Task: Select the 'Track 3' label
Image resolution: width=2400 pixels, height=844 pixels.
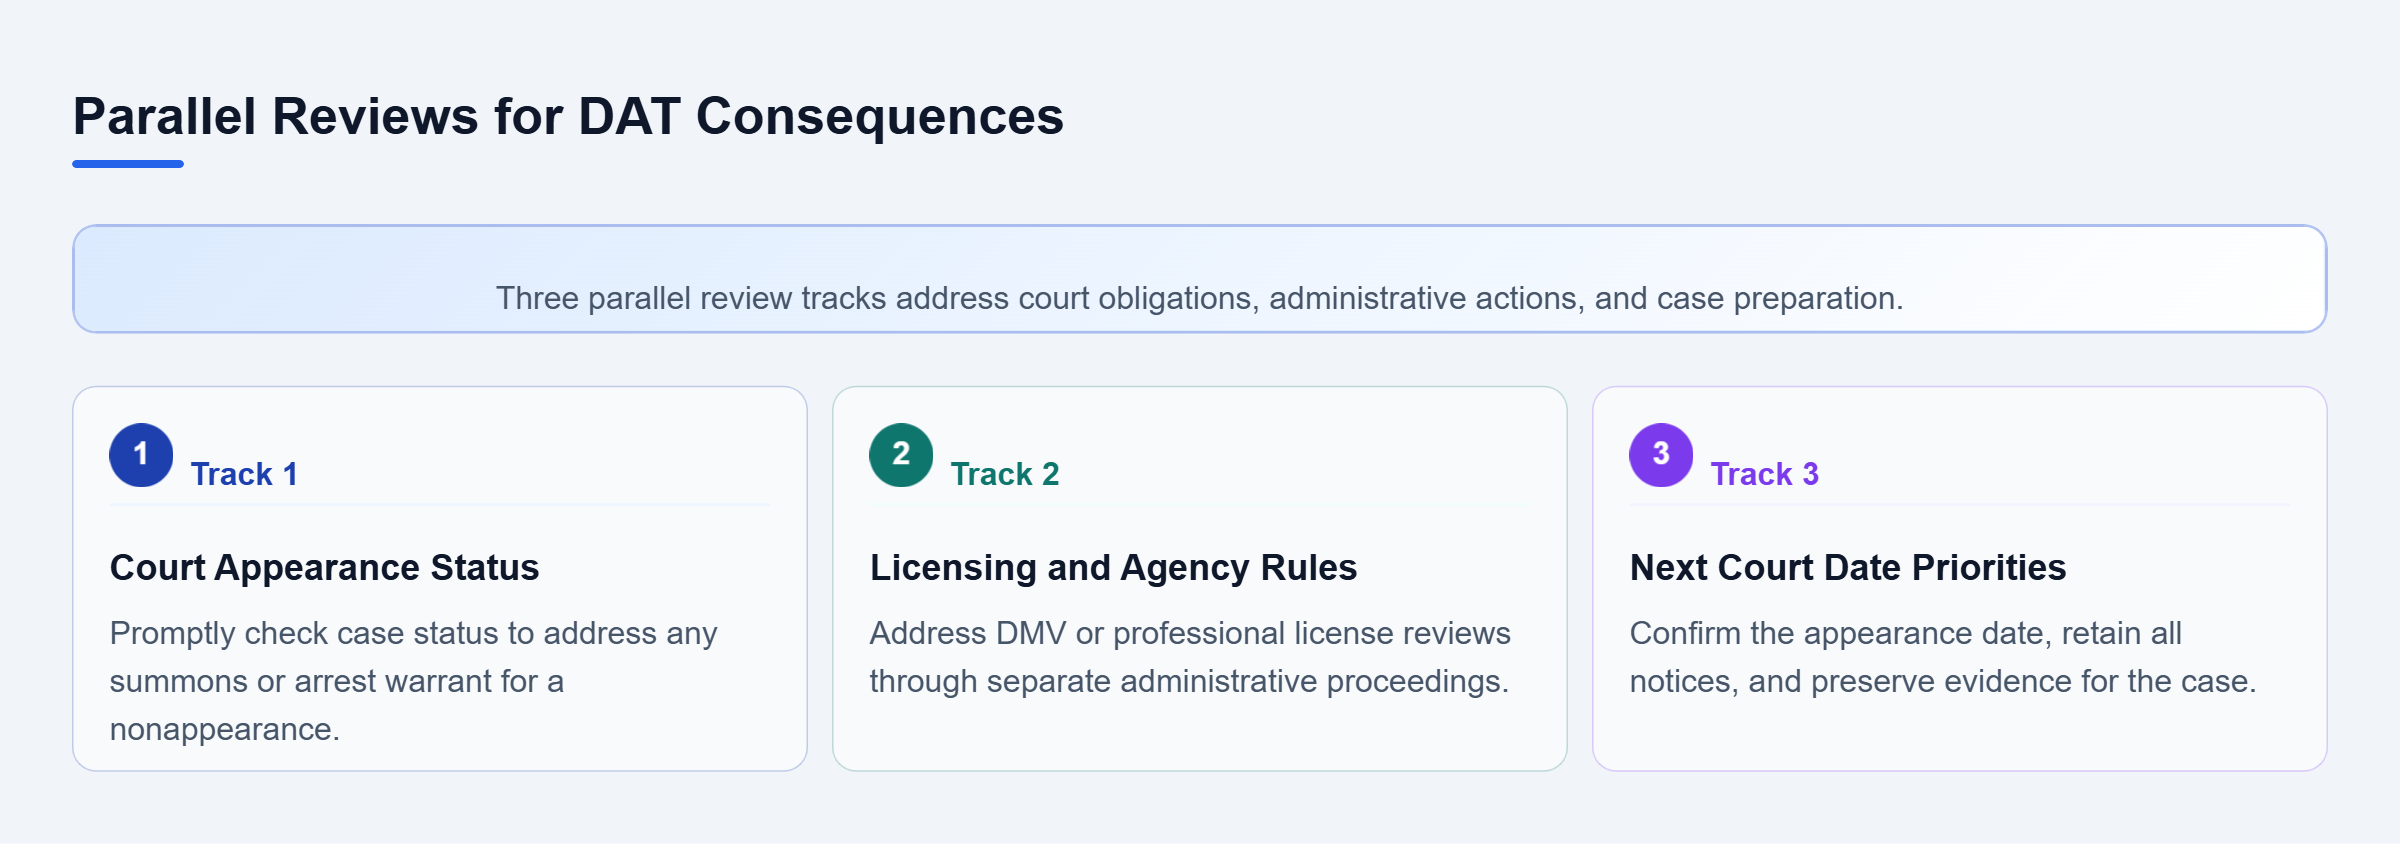Action: pos(1764,474)
